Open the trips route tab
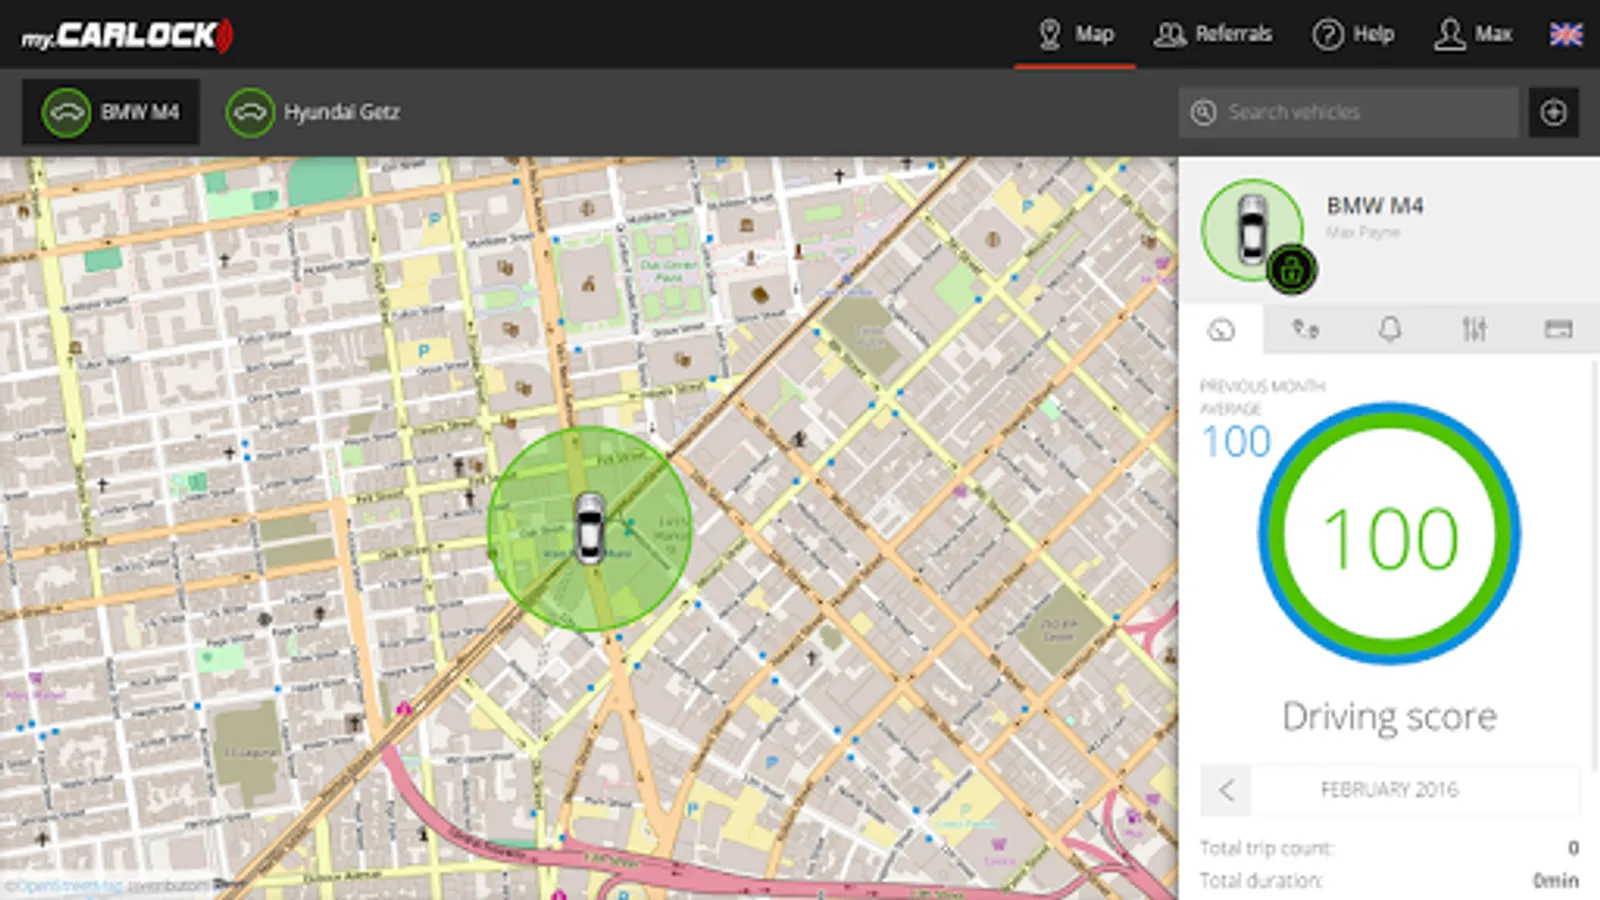Viewport: 1600px width, 900px height. point(1305,329)
